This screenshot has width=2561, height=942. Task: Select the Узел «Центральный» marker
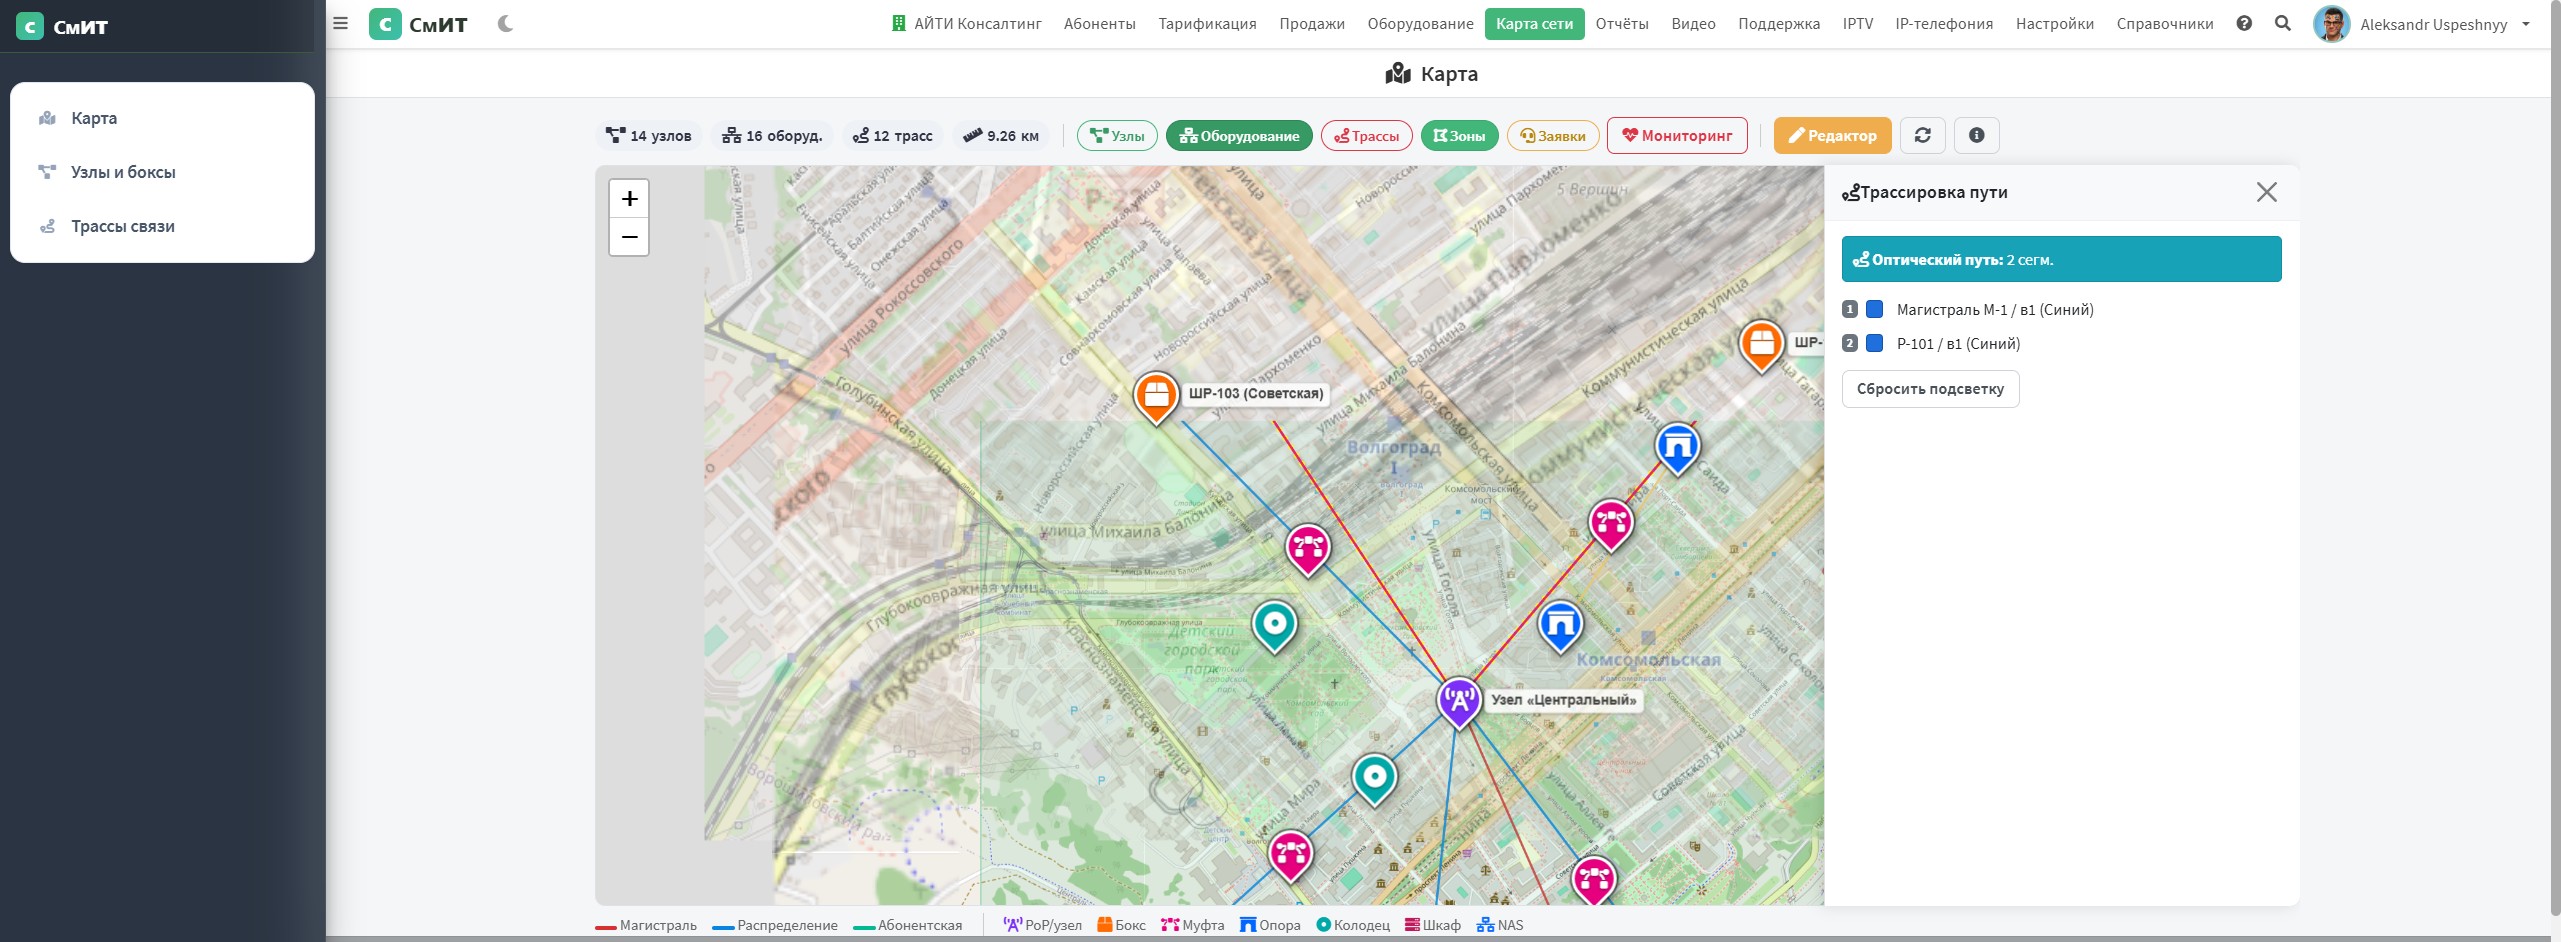coord(1459,702)
